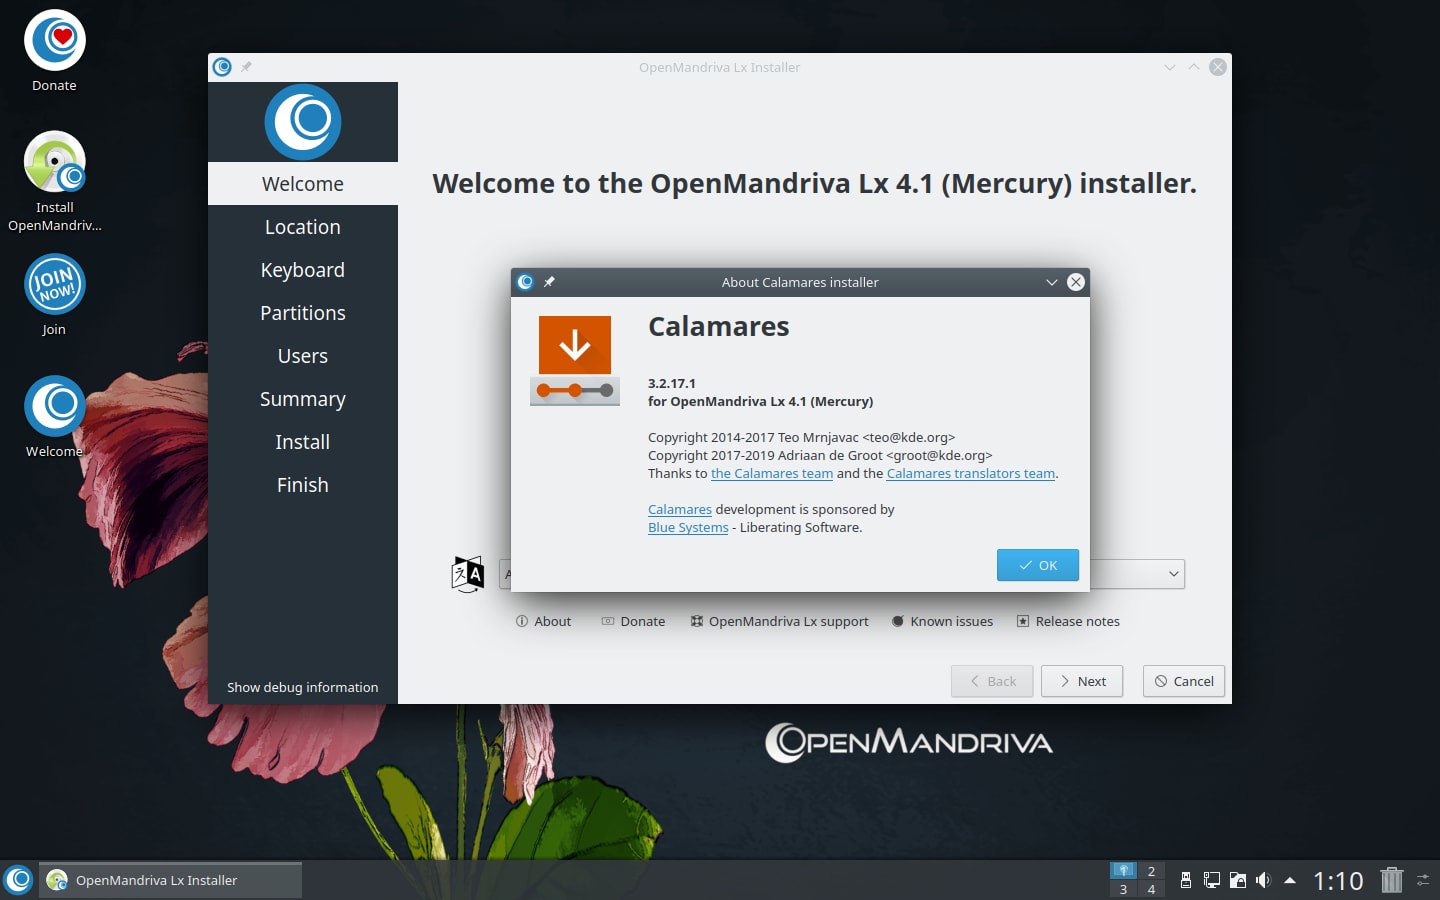1440x900 pixels.
Task: Open the Join Now desktop icon
Action: [54, 285]
